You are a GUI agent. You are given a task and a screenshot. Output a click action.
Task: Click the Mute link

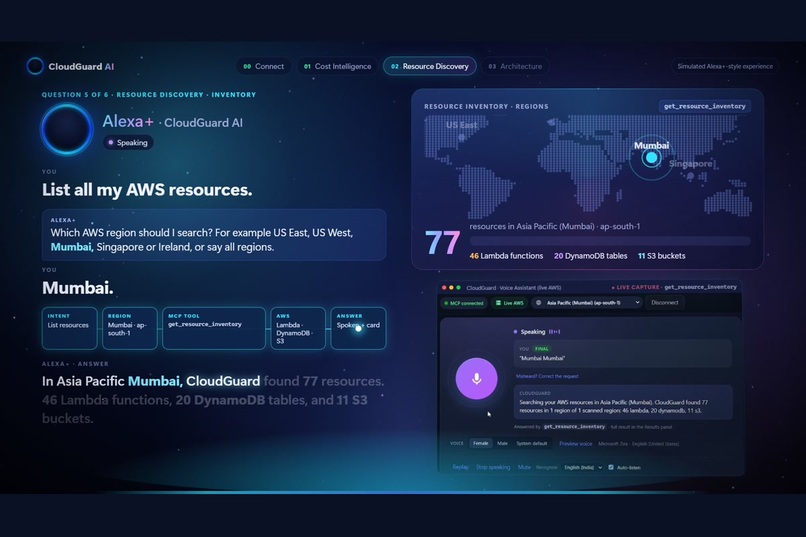pyautogui.click(x=524, y=467)
